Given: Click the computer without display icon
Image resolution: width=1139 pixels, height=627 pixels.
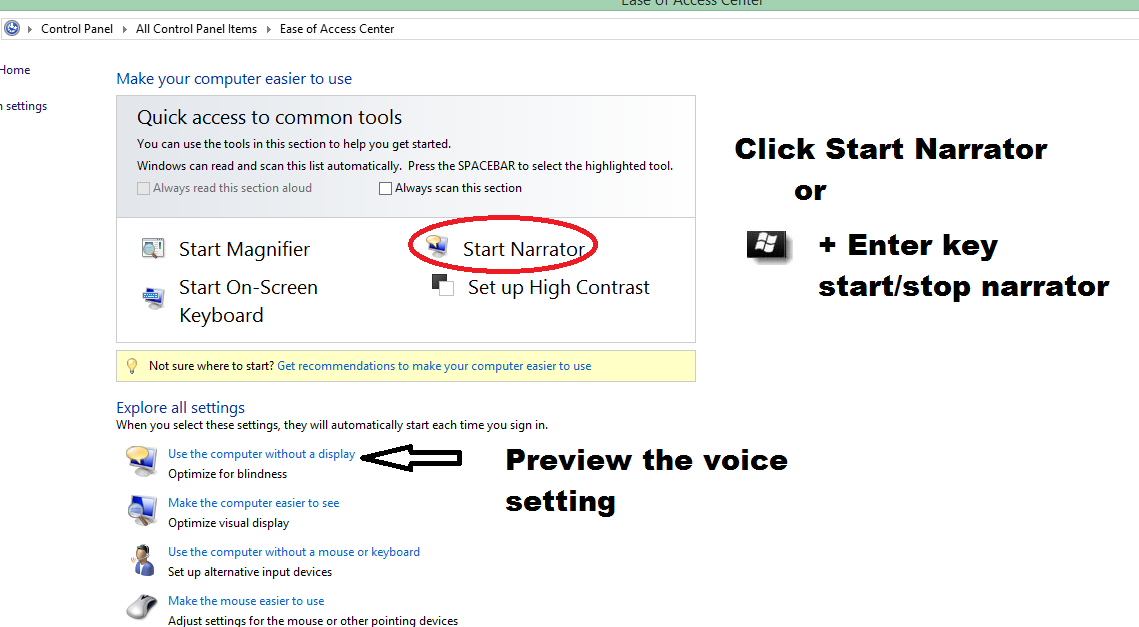Looking at the screenshot, I should [142, 461].
